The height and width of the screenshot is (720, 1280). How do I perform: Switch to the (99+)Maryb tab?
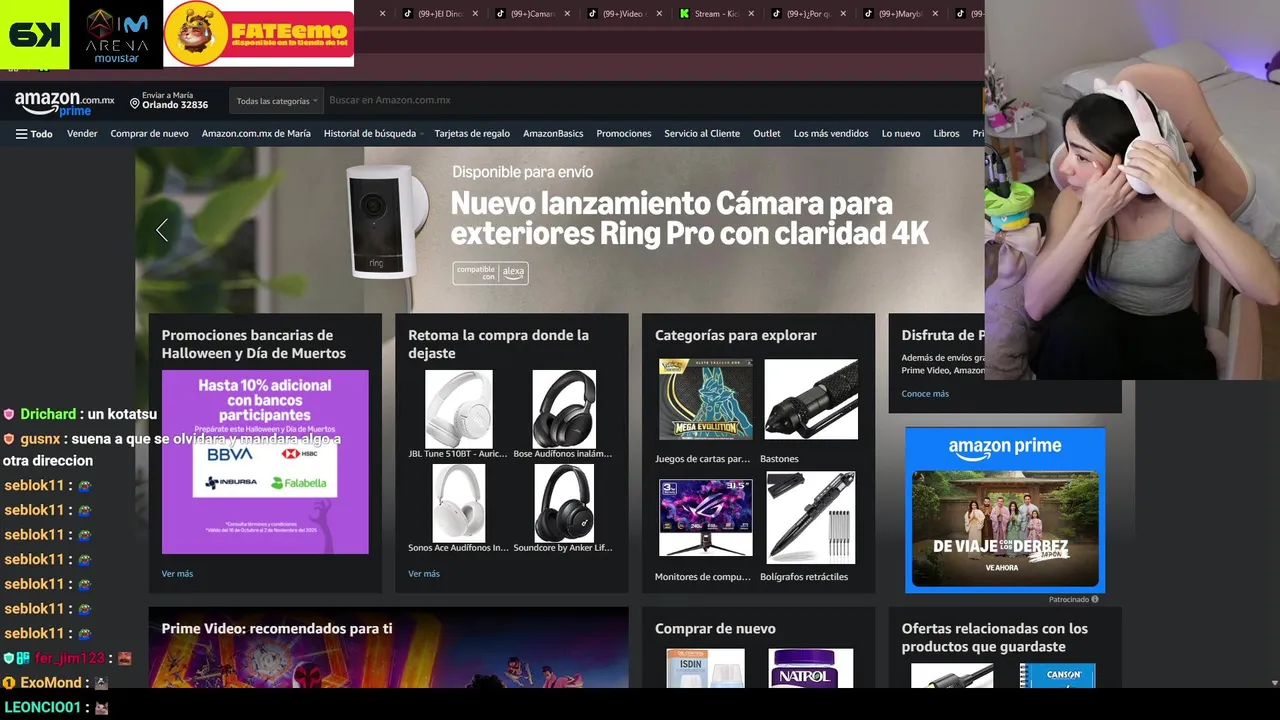pyautogui.click(x=900, y=14)
